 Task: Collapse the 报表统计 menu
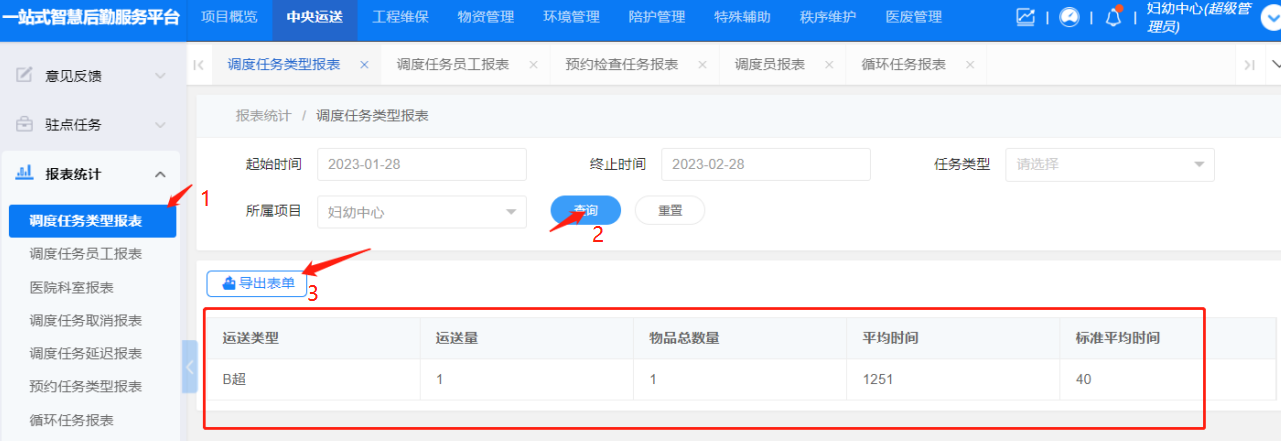point(160,174)
